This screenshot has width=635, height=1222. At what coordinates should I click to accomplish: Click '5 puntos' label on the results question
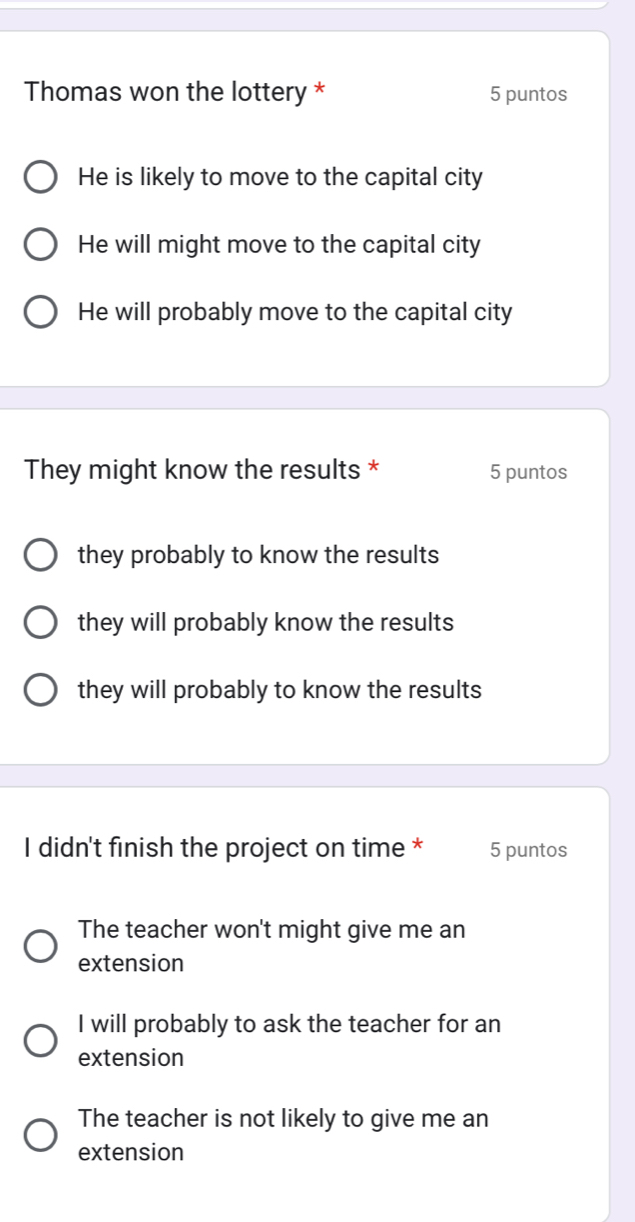pyautogui.click(x=529, y=472)
